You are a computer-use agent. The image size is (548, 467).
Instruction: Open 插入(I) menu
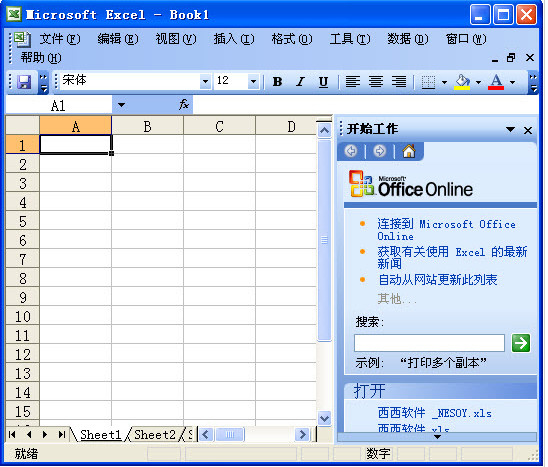coord(234,39)
